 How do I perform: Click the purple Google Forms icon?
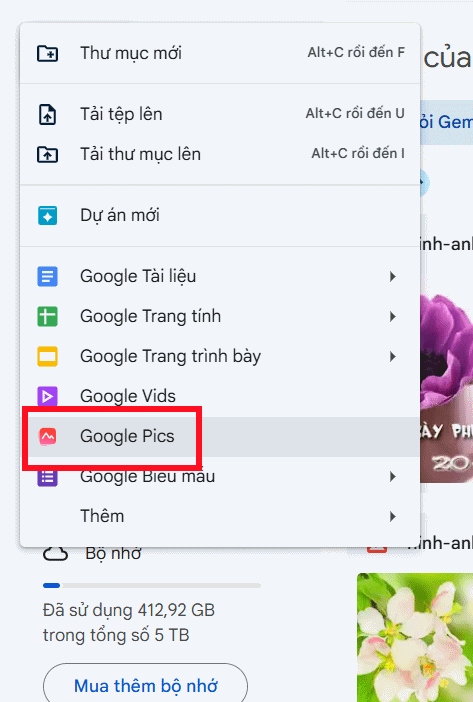(47, 476)
